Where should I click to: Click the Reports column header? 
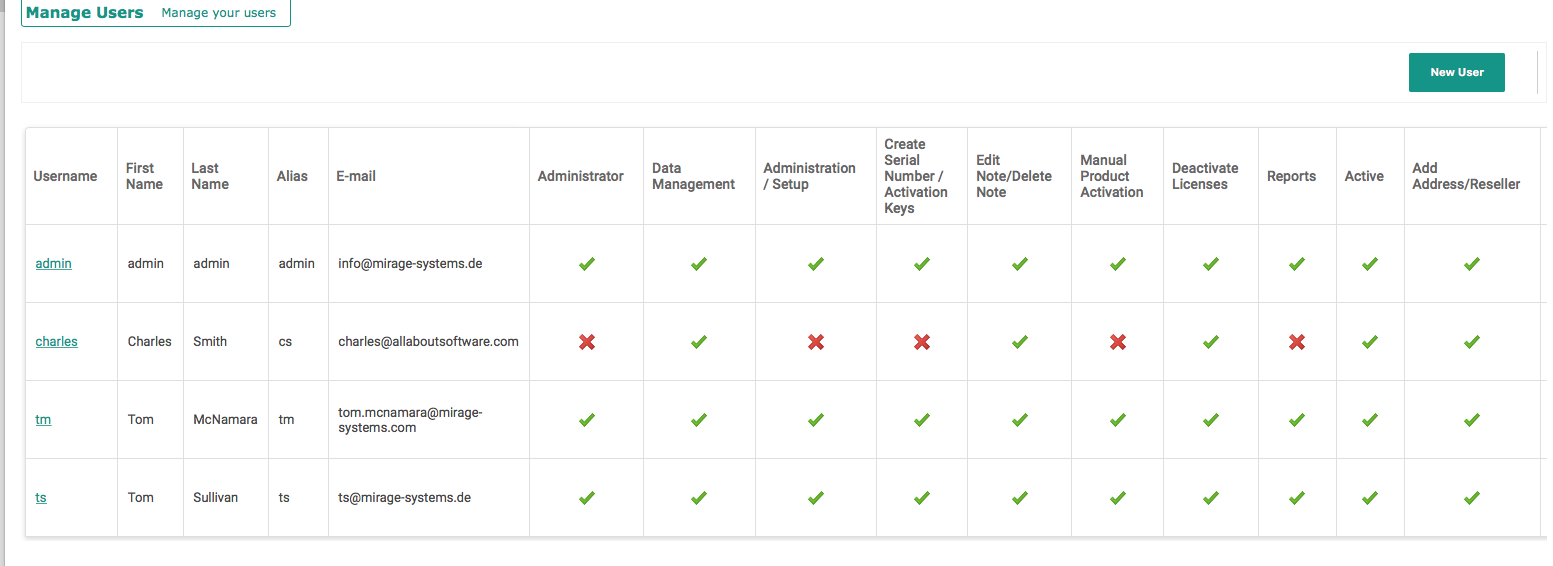point(1291,176)
